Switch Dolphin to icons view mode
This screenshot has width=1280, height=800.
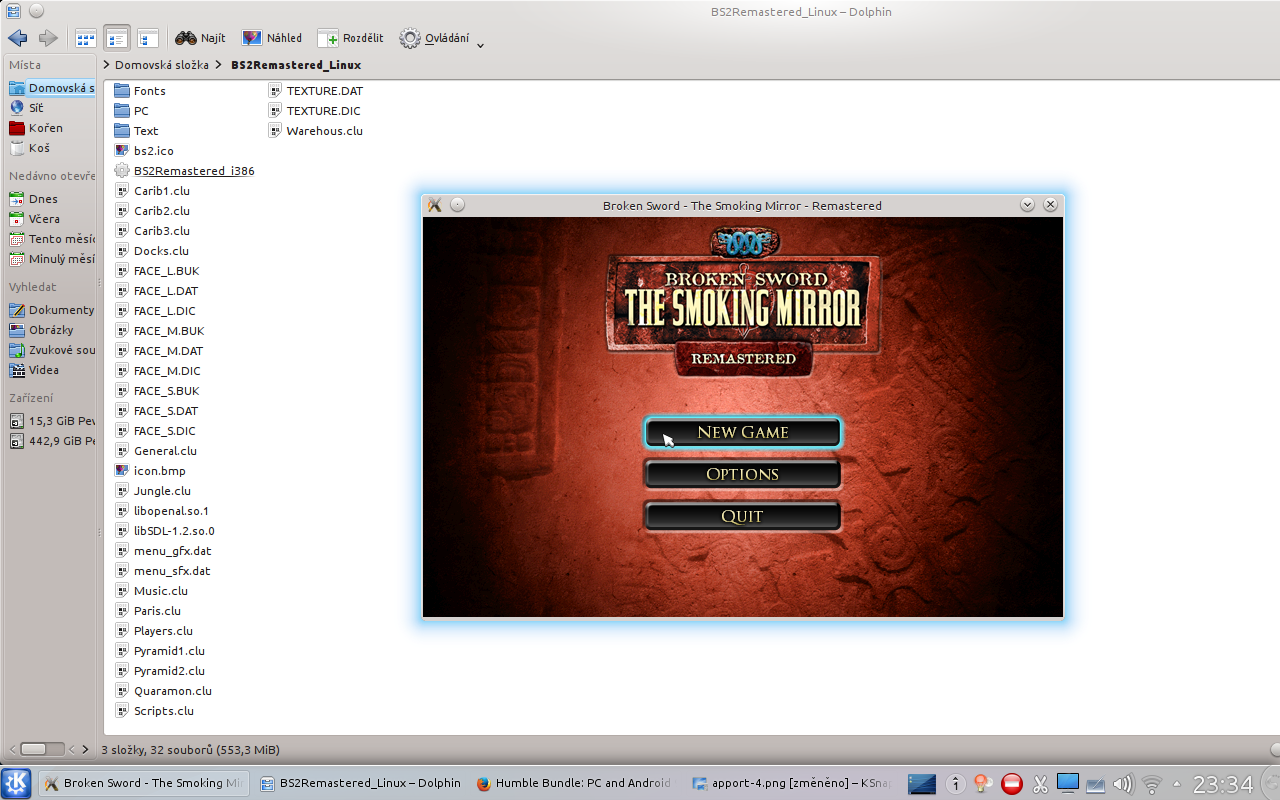point(86,38)
